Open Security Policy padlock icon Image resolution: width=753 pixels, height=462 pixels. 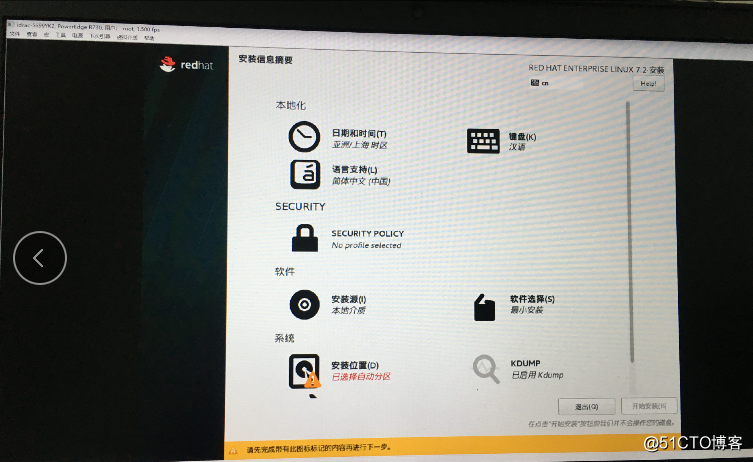tap(305, 238)
